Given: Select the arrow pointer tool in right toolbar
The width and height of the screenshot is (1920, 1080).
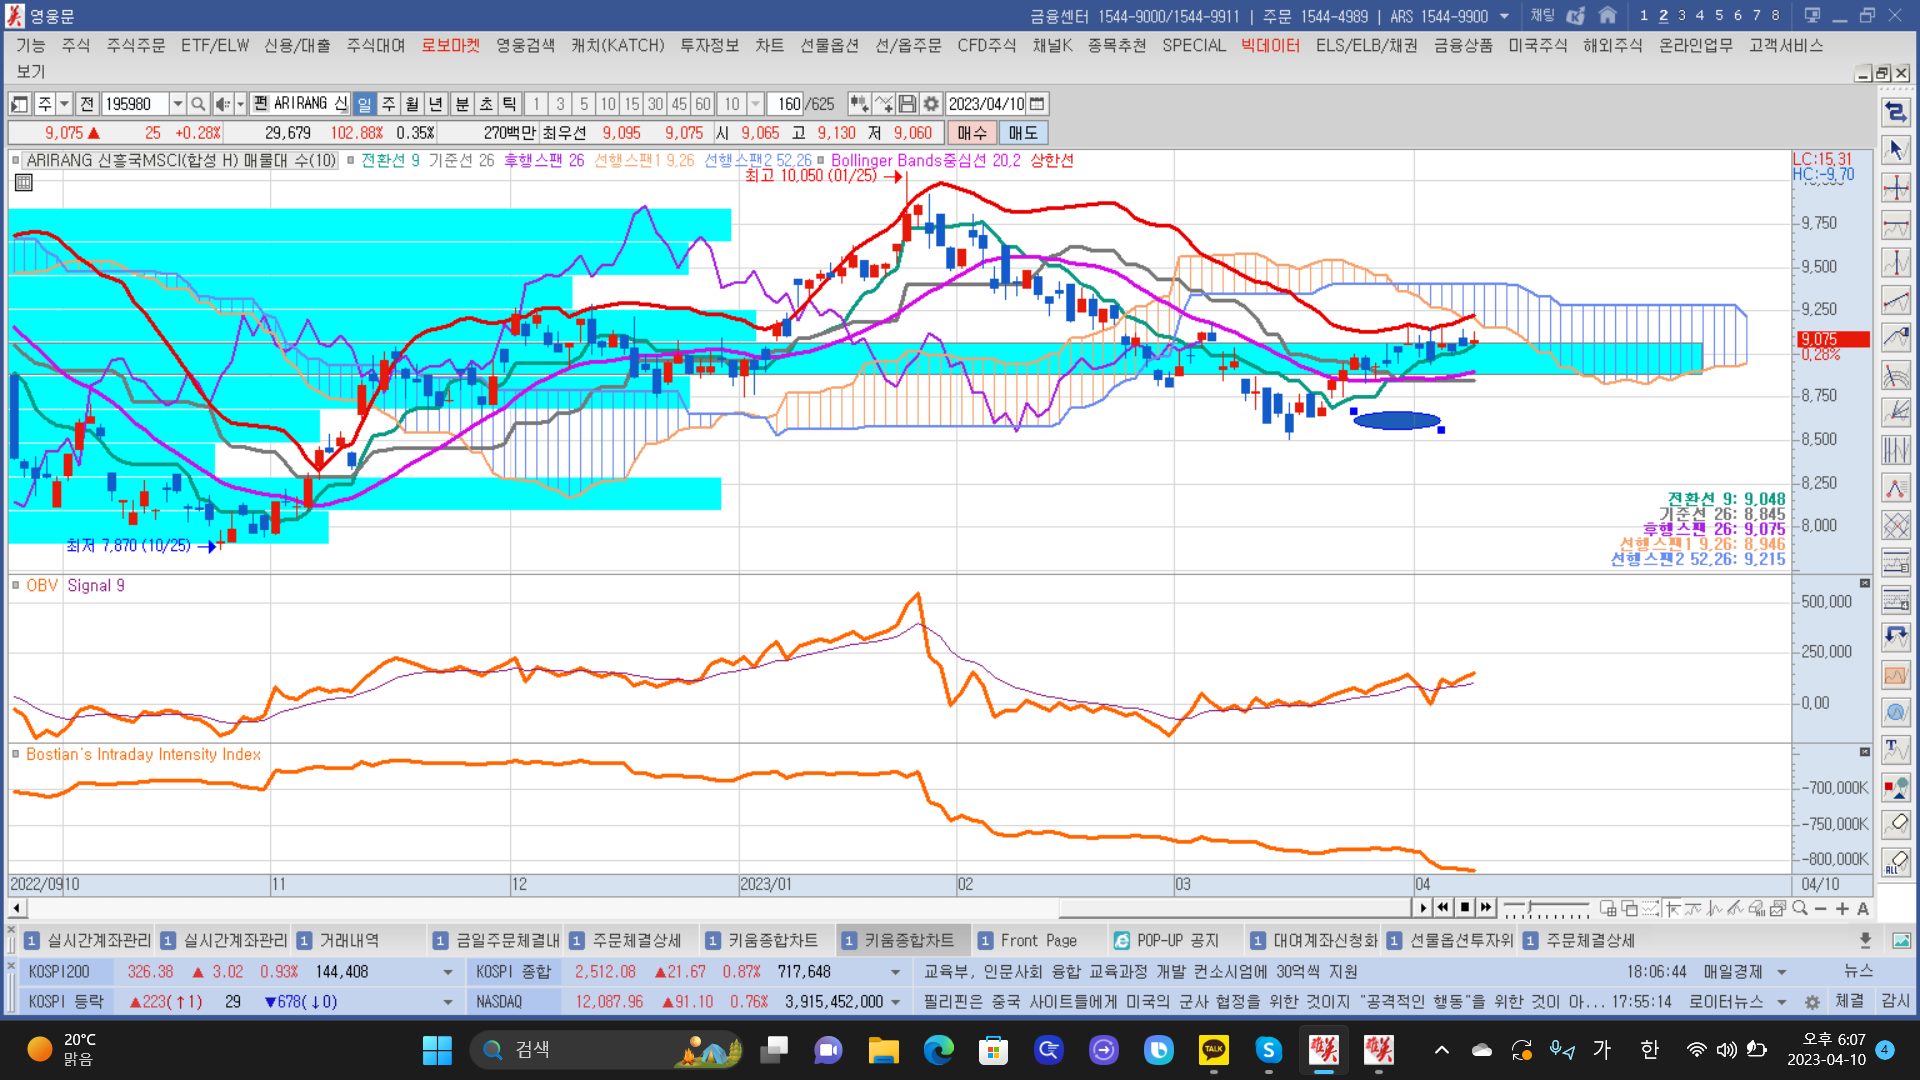Looking at the screenshot, I should (1895, 150).
